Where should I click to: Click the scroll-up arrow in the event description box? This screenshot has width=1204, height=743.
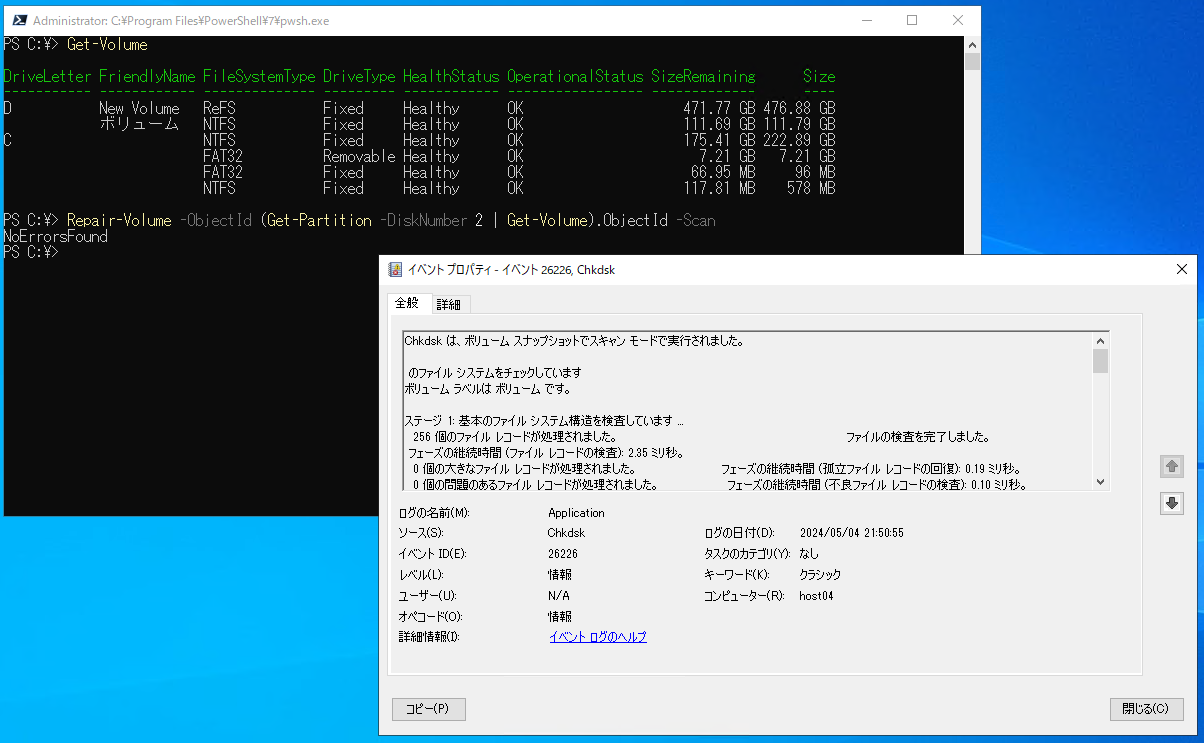point(1100,340)
